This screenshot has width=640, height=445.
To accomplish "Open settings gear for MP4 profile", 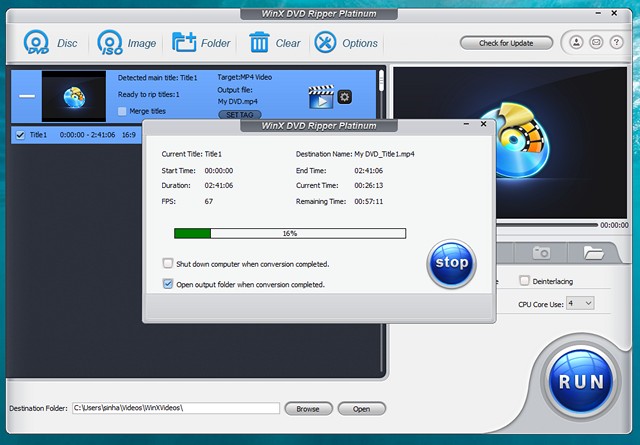I will [x=345, y=97].
